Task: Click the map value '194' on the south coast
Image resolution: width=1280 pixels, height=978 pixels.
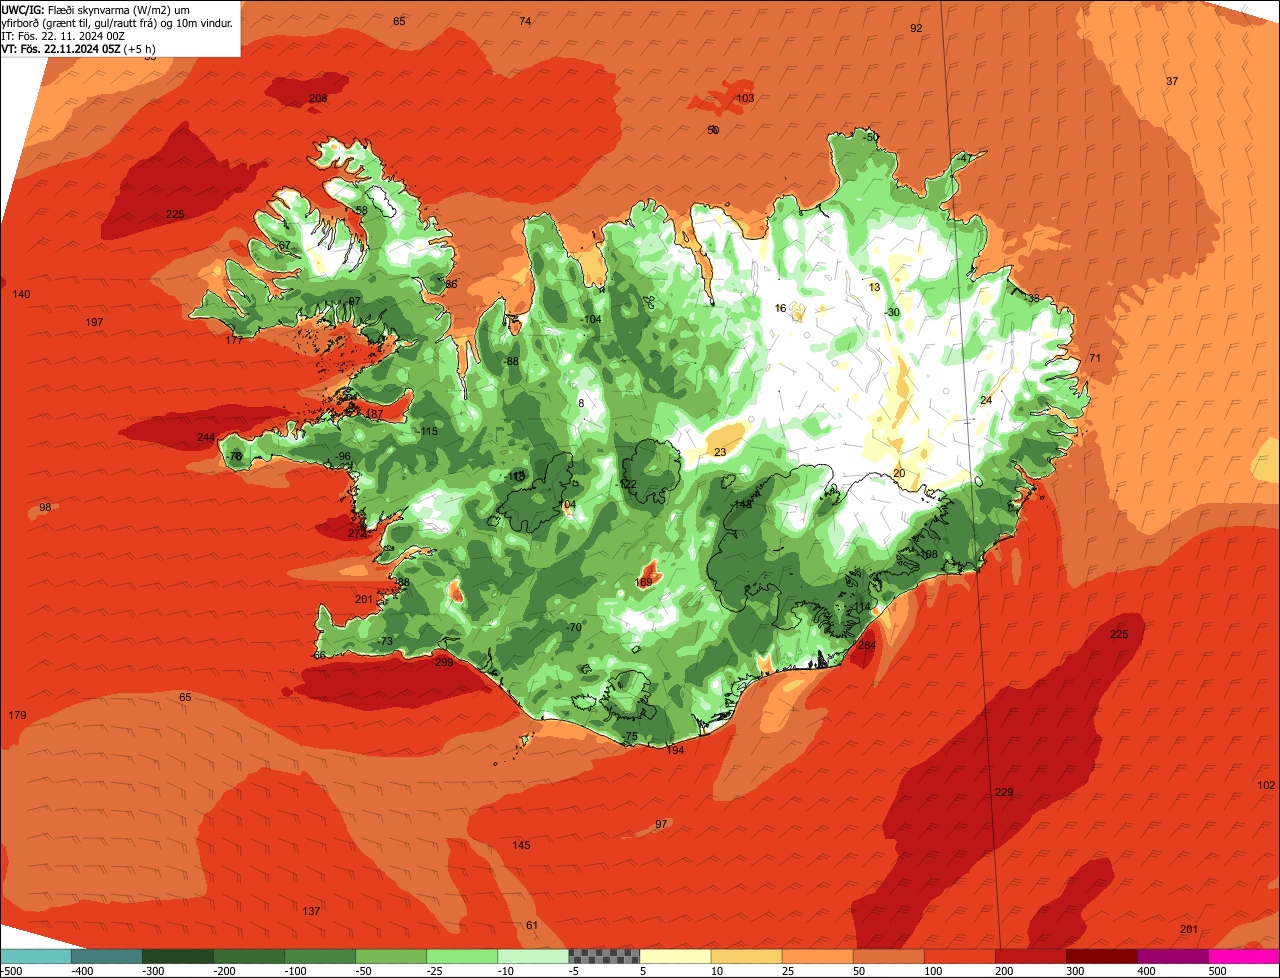Action: point(675,750)
